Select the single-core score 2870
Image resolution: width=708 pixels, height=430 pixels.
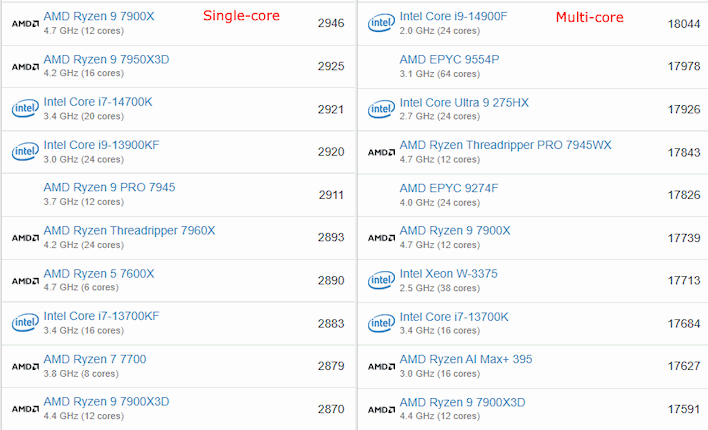(331, 409)
